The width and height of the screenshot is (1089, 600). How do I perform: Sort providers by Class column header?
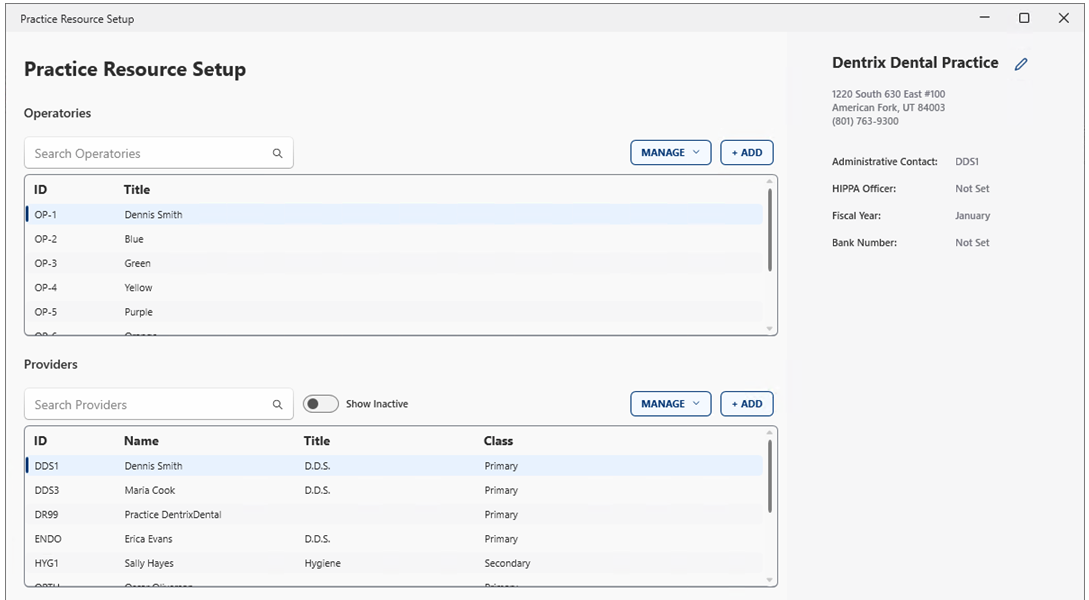pyautogui.click(x=498, y=441)
